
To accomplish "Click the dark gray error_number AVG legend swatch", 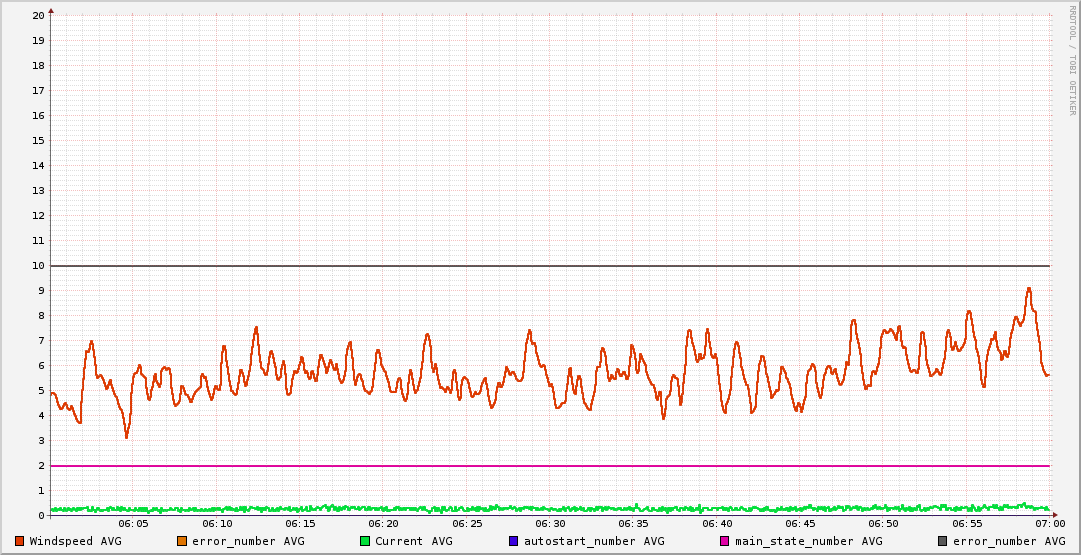I will pyautogui.click(x=942, y=541).
